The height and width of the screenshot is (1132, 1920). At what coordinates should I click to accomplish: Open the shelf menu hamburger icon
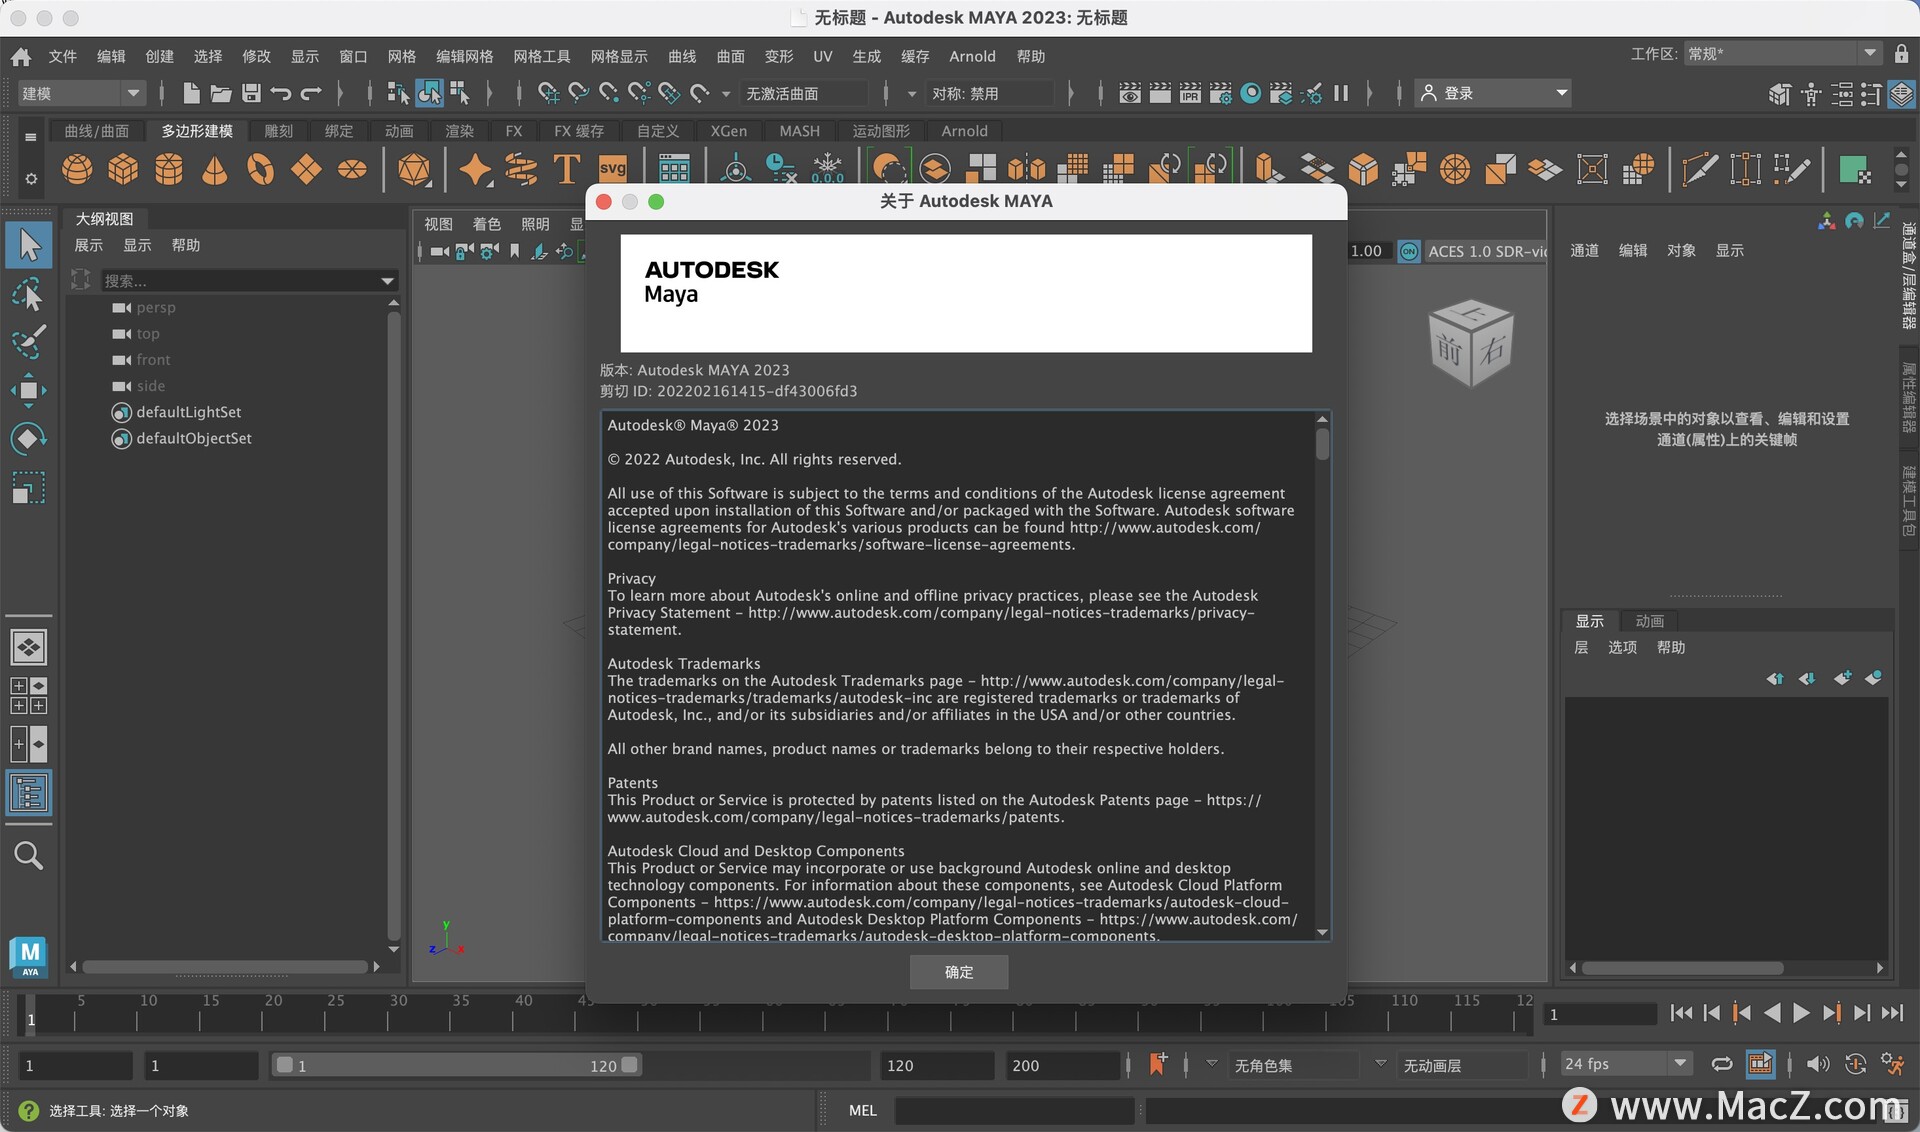click(x=31, y=137)
